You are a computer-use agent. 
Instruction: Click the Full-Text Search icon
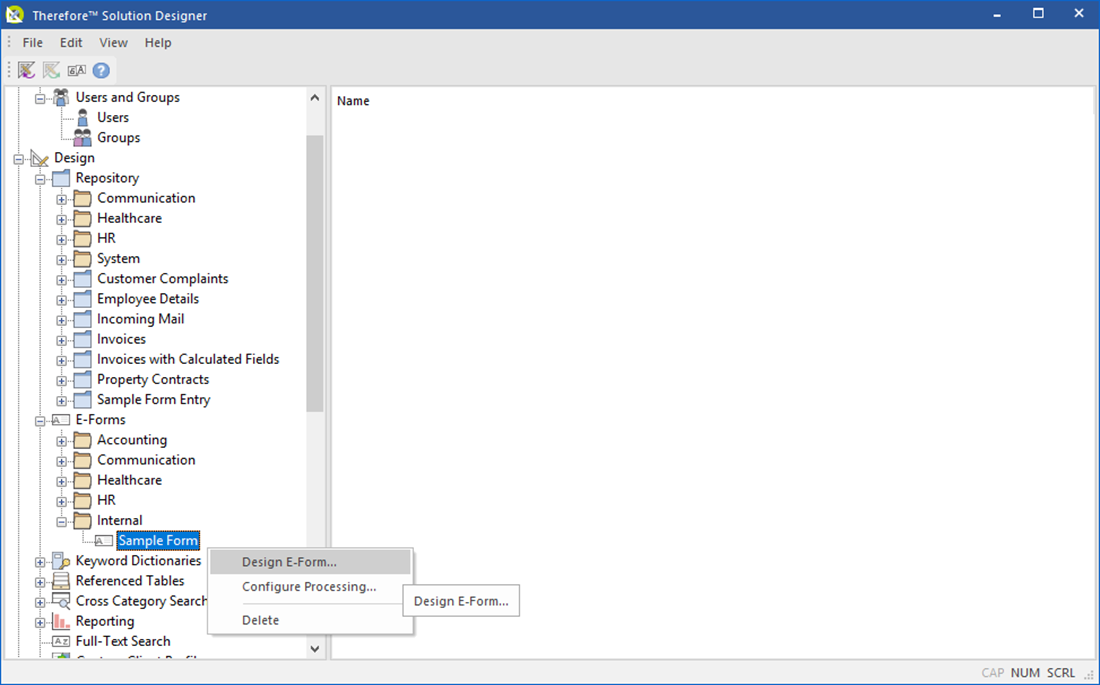point(61,640)
